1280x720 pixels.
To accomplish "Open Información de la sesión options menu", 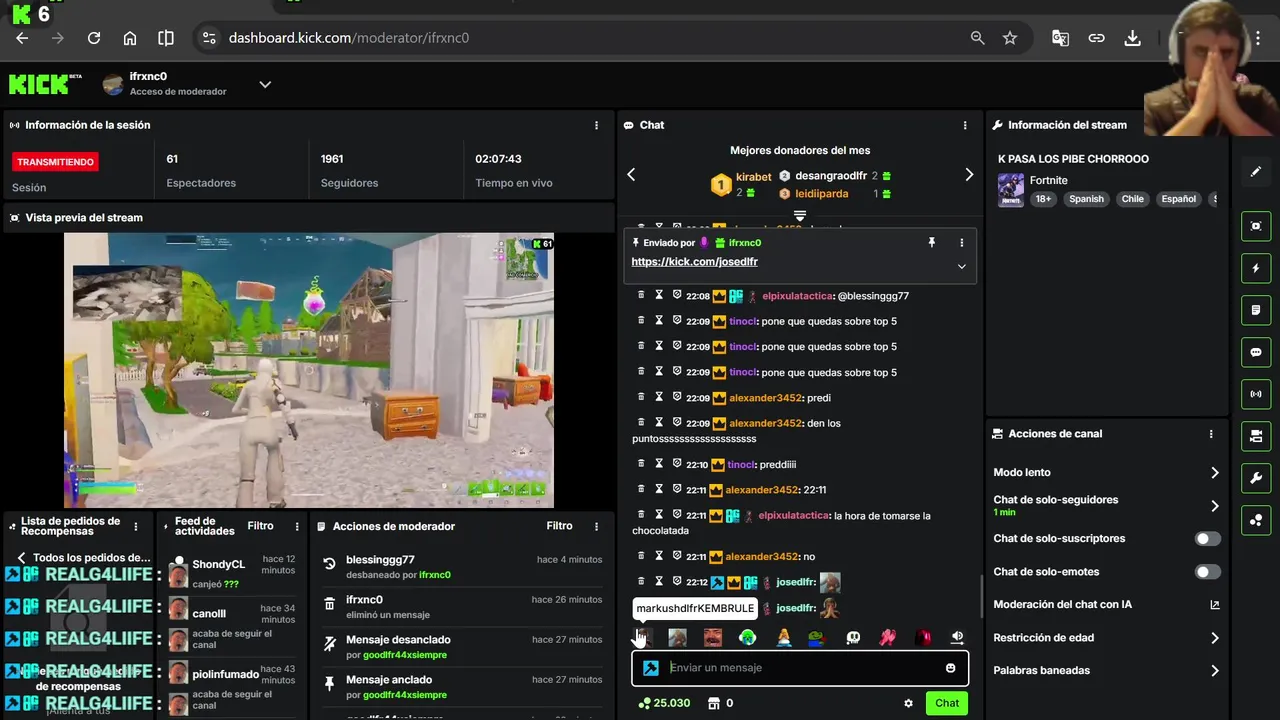I will point(596,126).
